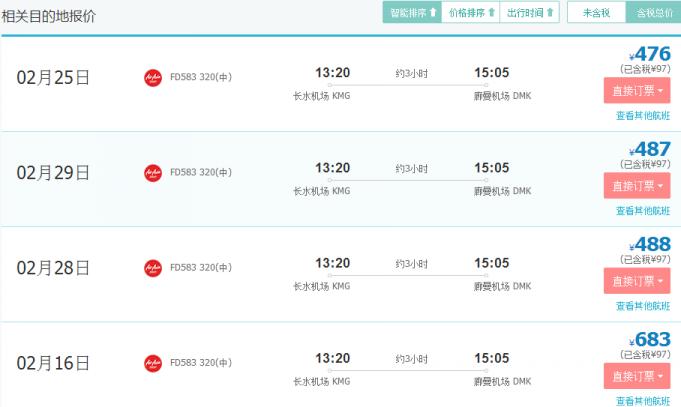
Task: Click AirAsia logo on 02月28日 flight
Action: click(x=153, y=268)
